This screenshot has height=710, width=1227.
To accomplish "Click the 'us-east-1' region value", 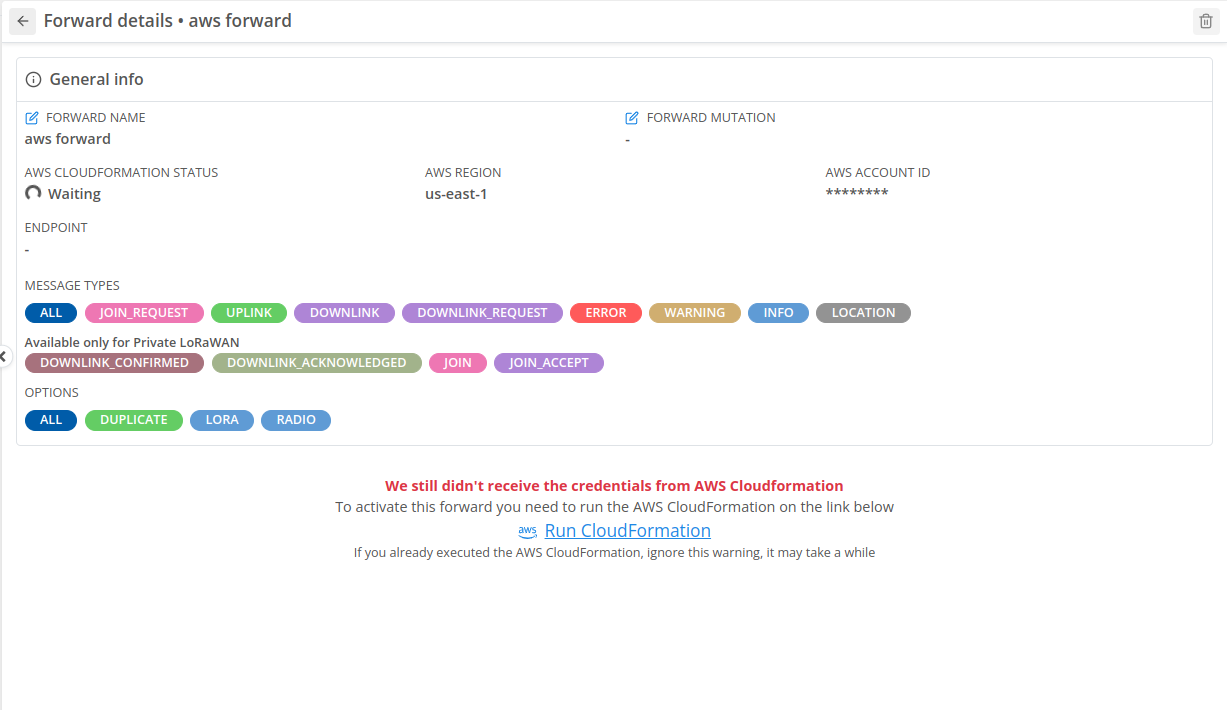I will pyautogui.click(x=456, y=194).
